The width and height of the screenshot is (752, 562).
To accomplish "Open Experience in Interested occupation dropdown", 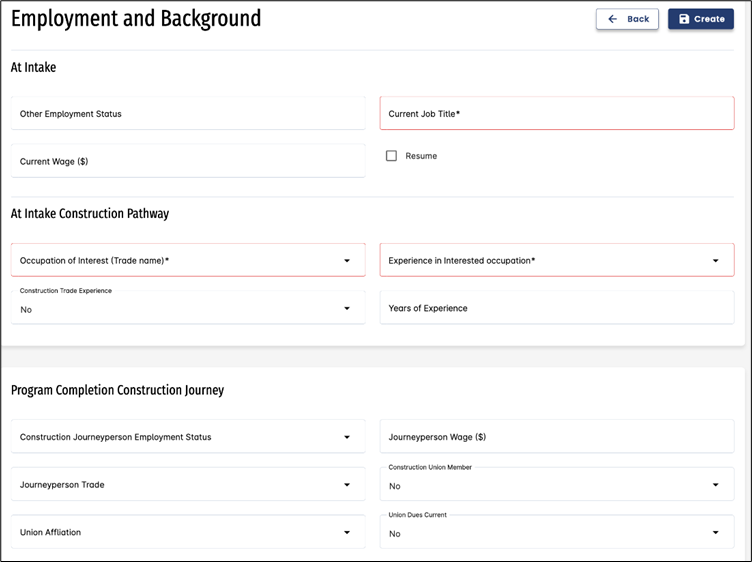I will (557, 260).
